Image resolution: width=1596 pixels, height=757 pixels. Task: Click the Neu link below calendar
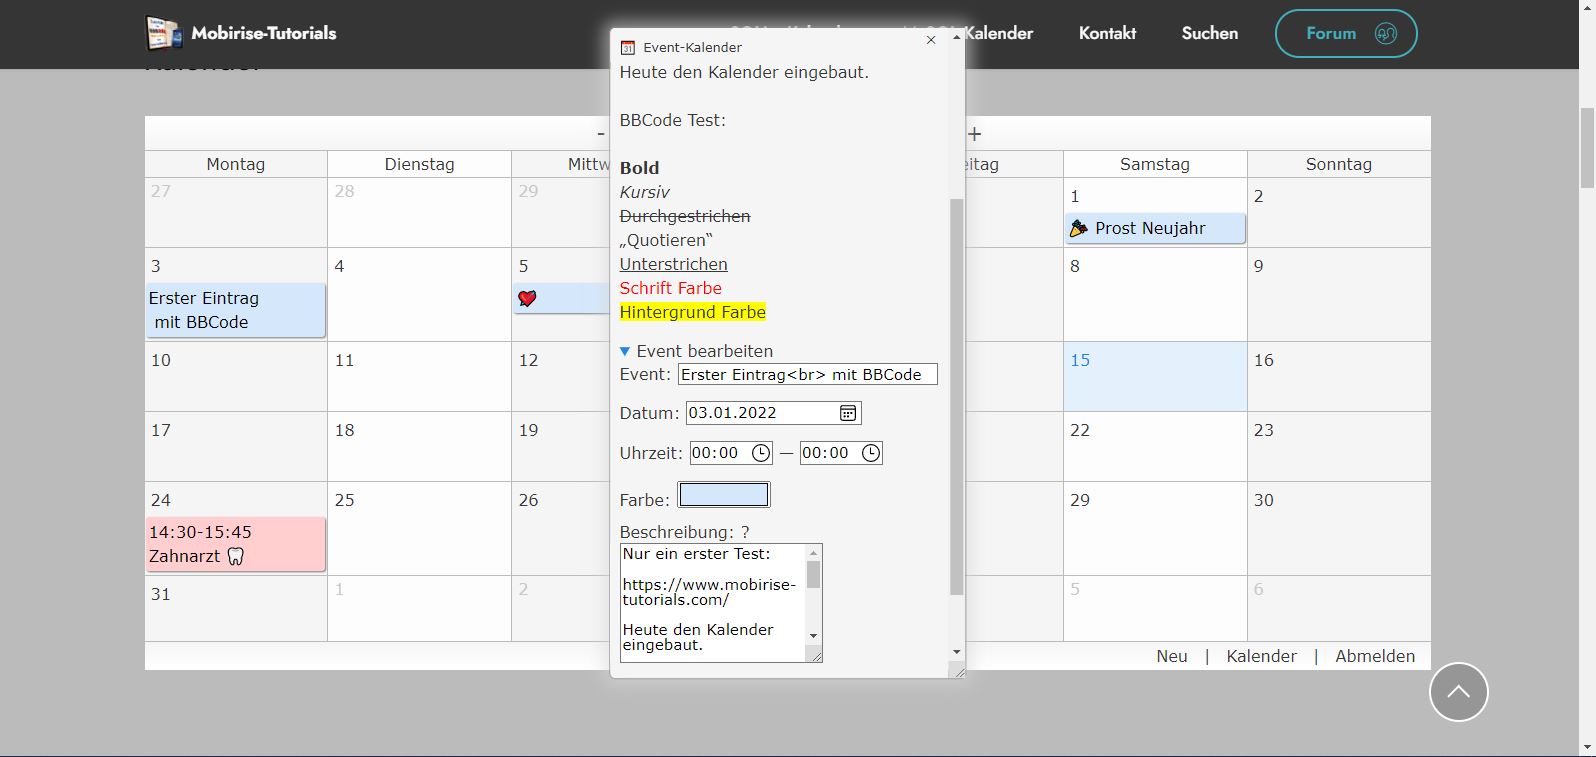point(1172,656)
